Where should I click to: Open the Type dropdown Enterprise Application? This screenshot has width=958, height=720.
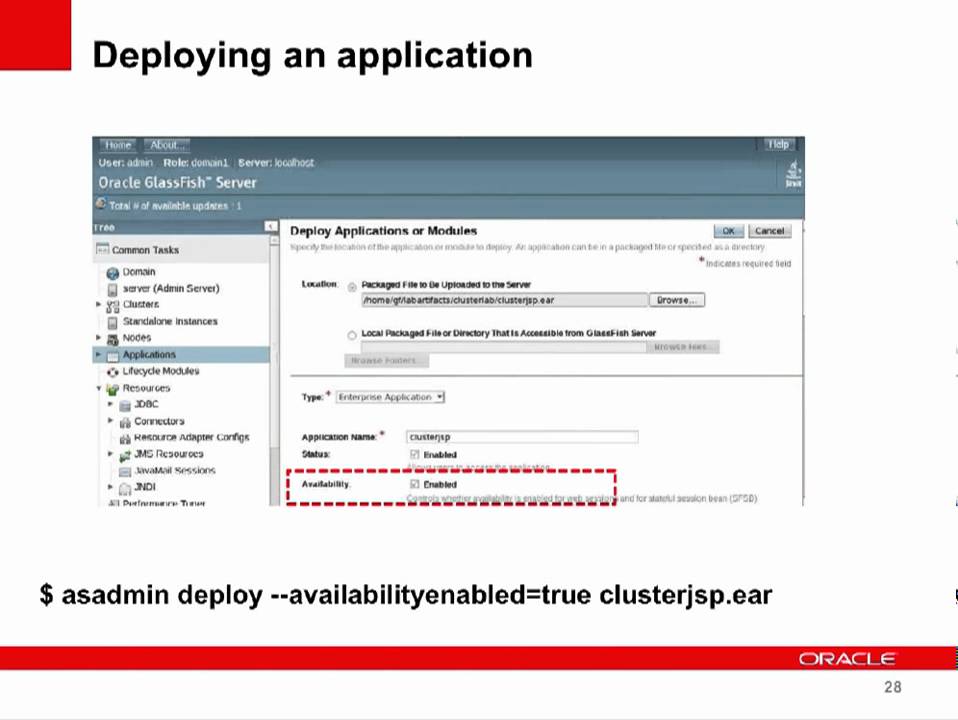click(x=390, y=397)
